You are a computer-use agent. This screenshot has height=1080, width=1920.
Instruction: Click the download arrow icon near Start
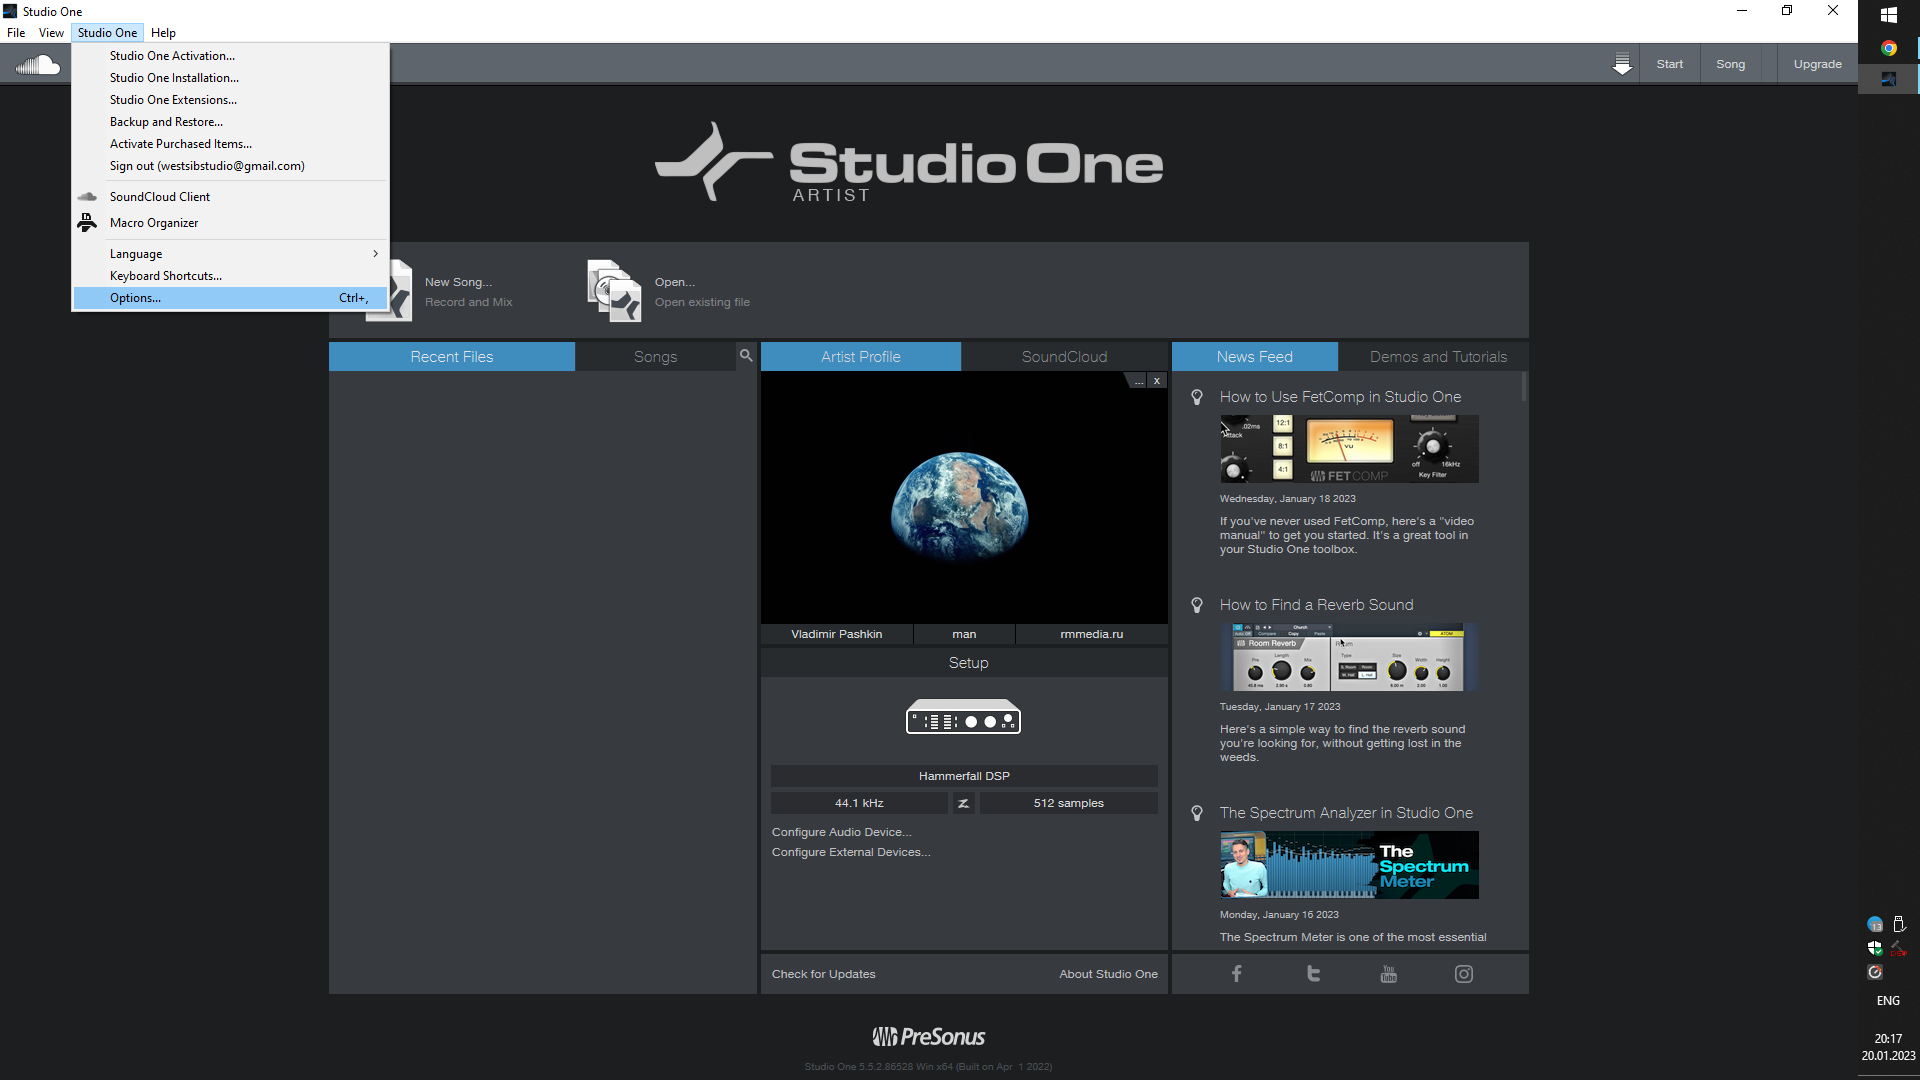(1622, 65)
